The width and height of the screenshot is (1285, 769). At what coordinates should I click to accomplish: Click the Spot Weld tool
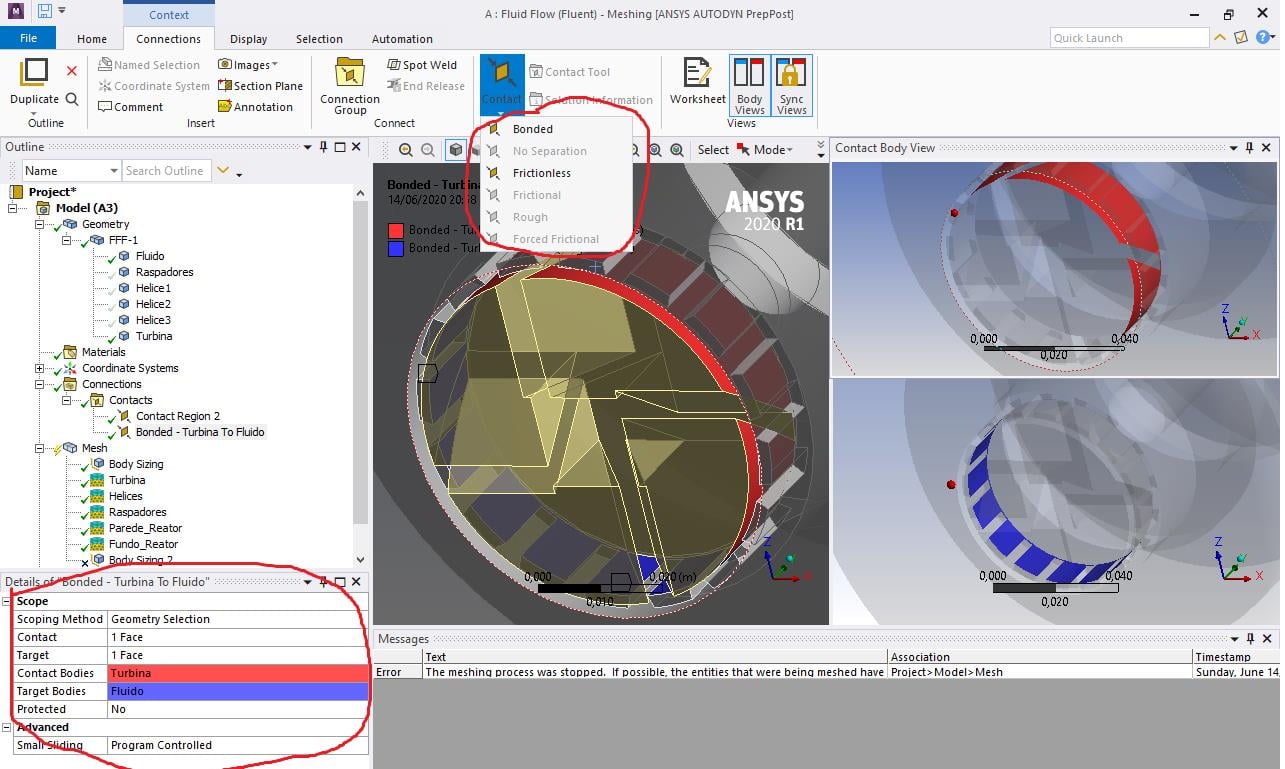click(422, 65)
